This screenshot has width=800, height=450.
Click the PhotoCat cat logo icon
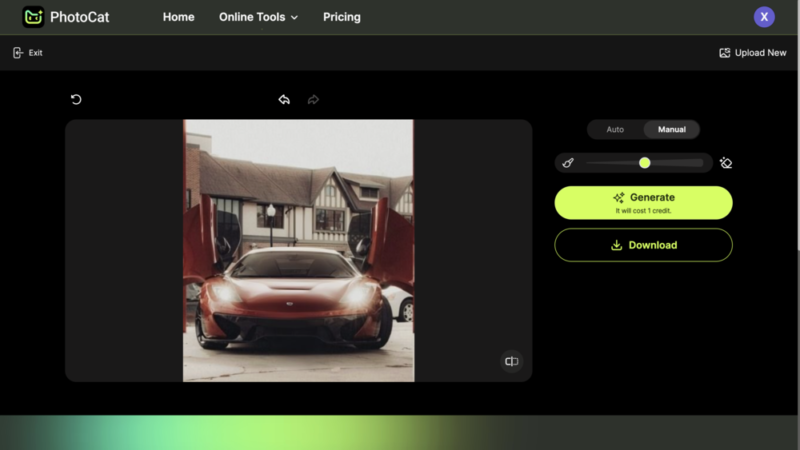33,17
